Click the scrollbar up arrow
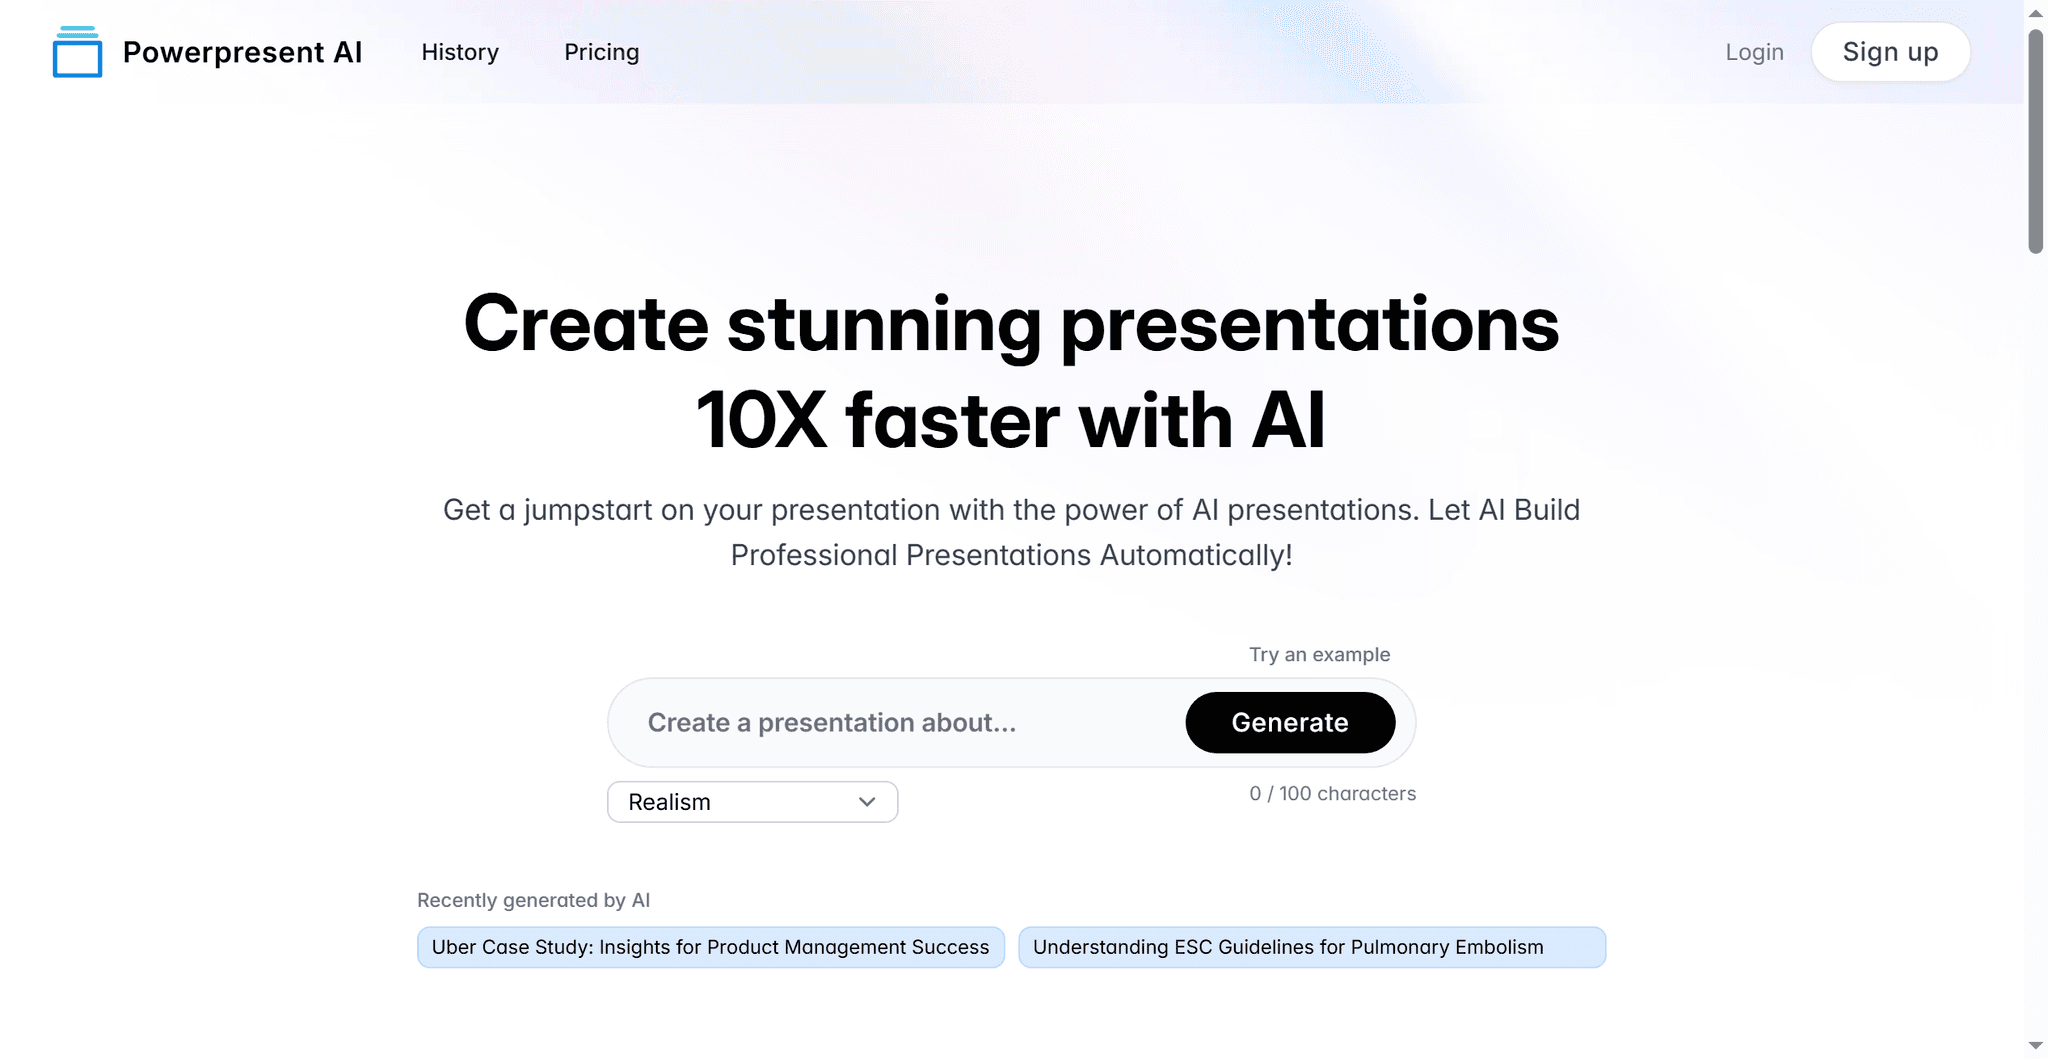Screen dimensions: 2048x1059 (2035, 13)
